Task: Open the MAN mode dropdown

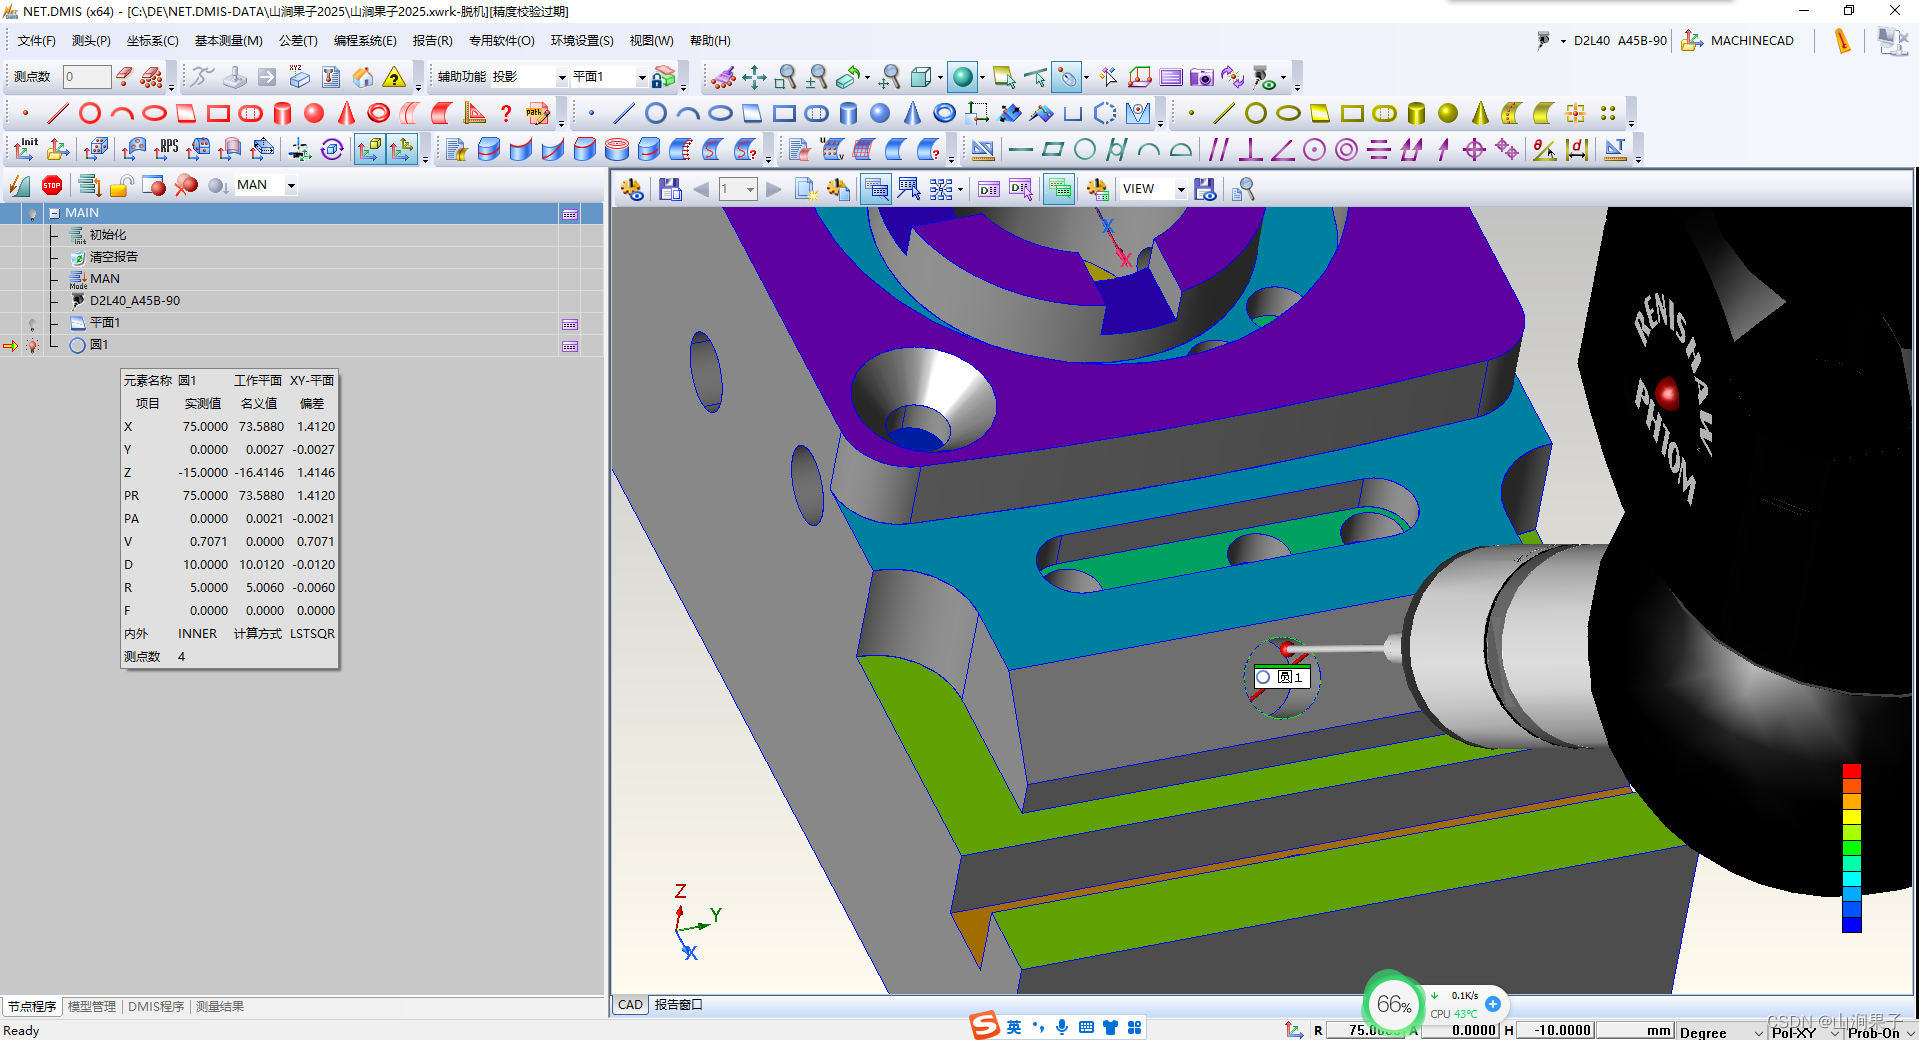Action: pyautogui.click(x=291, y=185)
